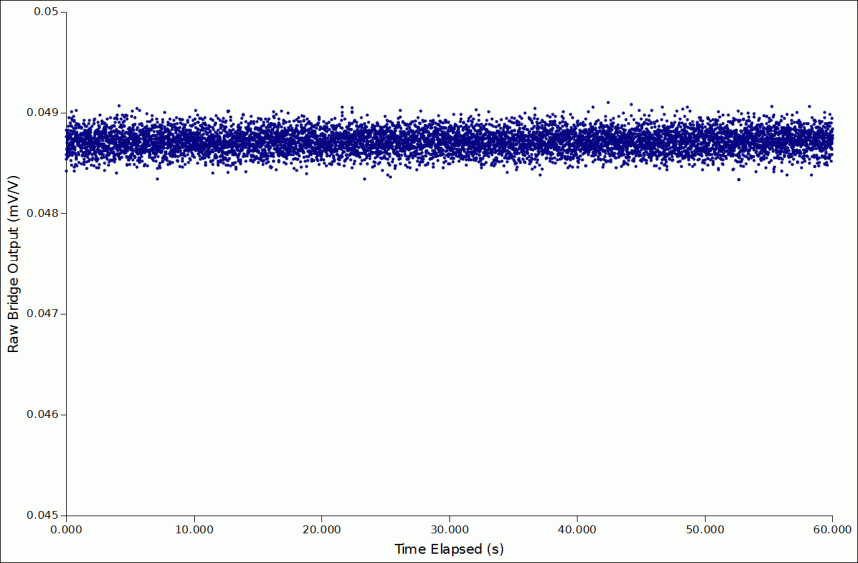Click the 20.000 x-axis tick label
The width and height of the screenshot is (858, 563).
[322, 530]
